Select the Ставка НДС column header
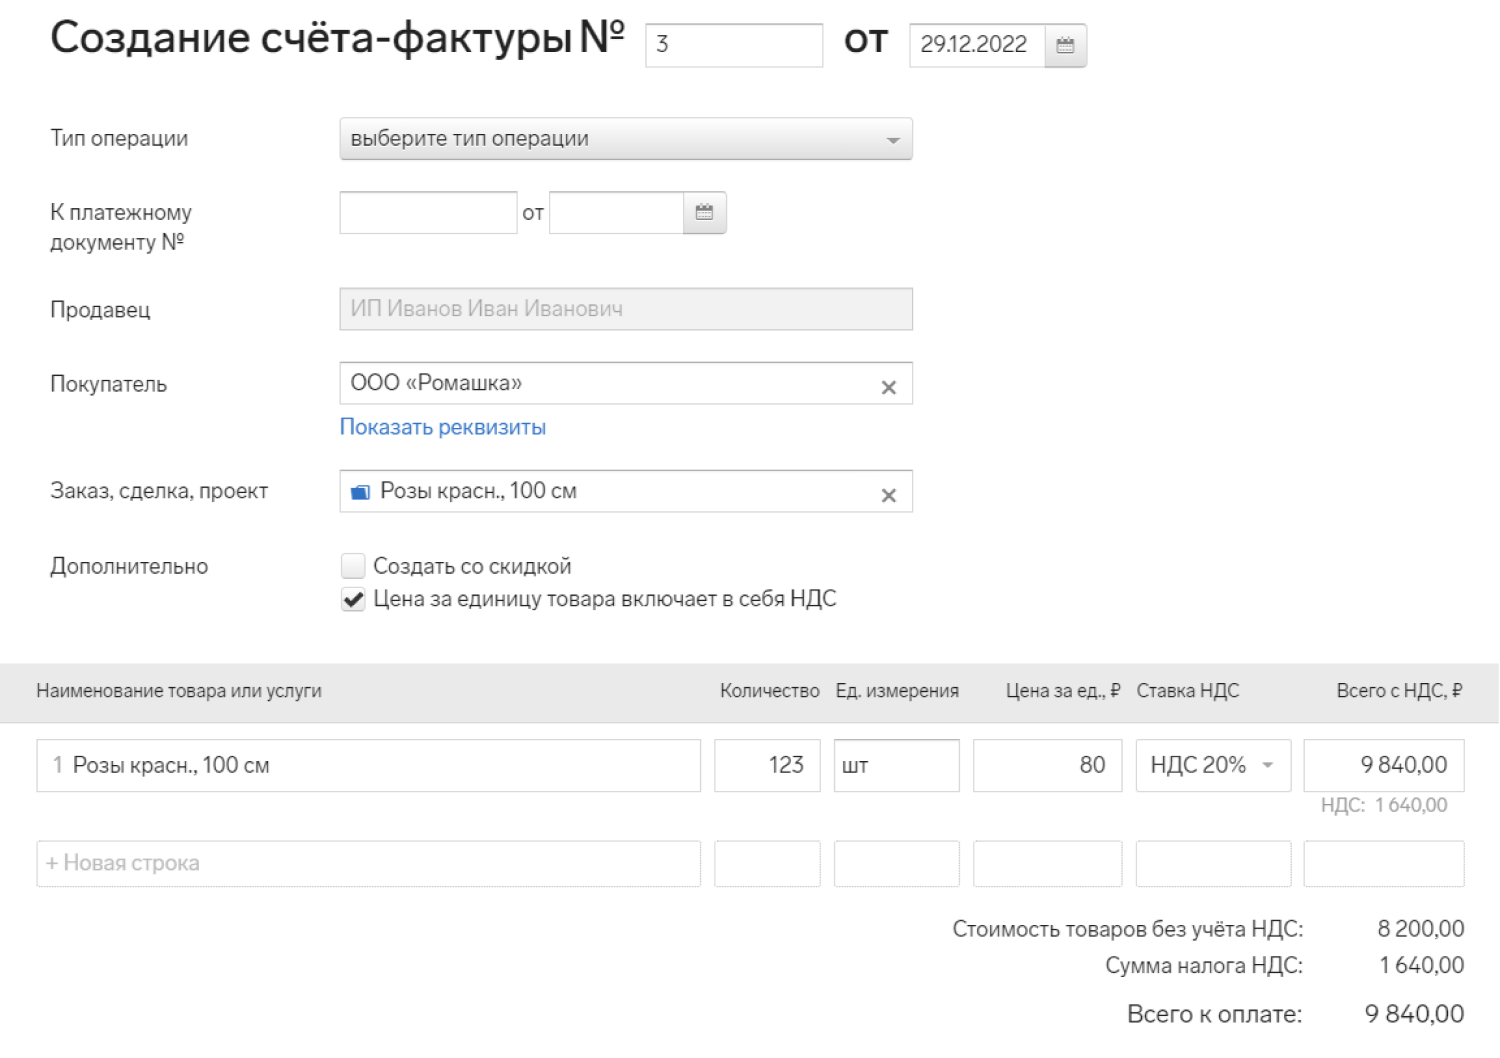 click(x=1188, y=691)
